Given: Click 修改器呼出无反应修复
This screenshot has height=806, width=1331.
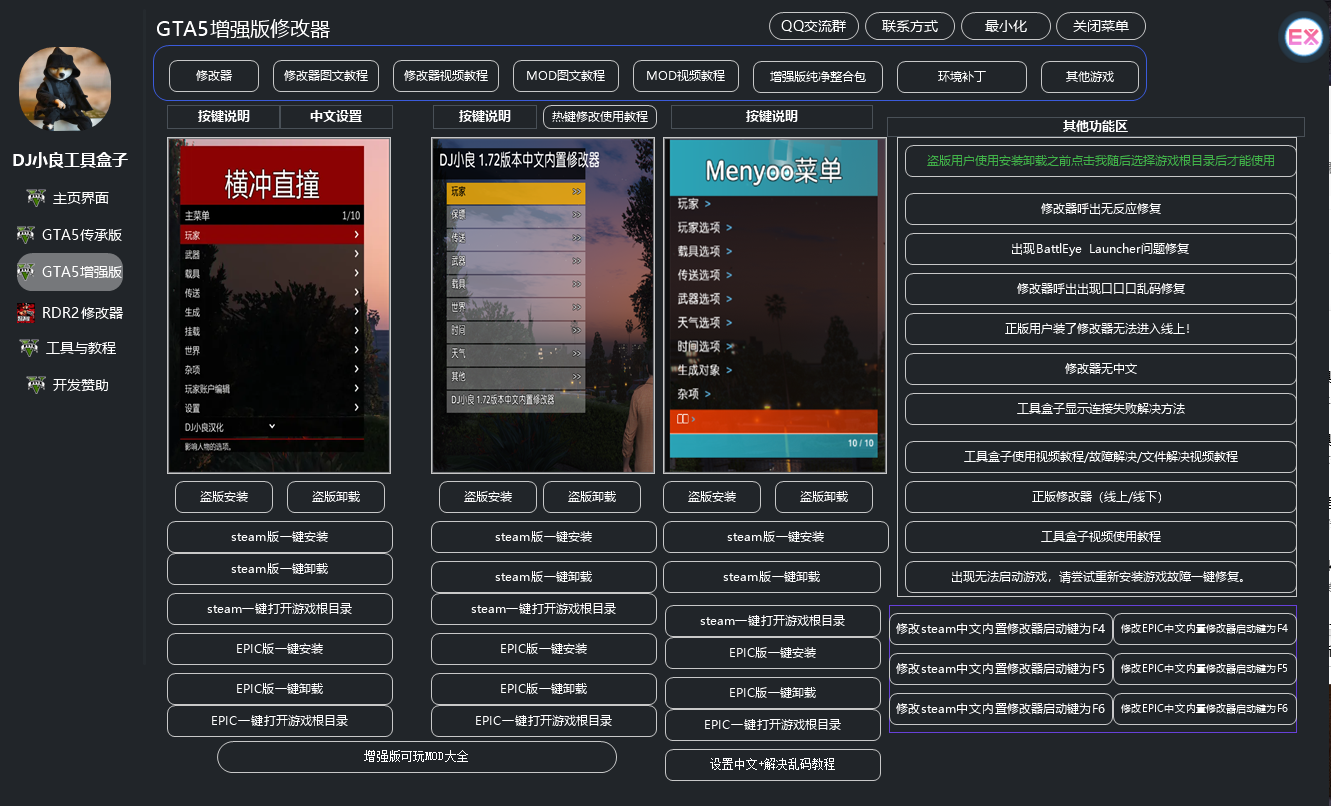Looking at the screenshot, I should [1101, 209].
